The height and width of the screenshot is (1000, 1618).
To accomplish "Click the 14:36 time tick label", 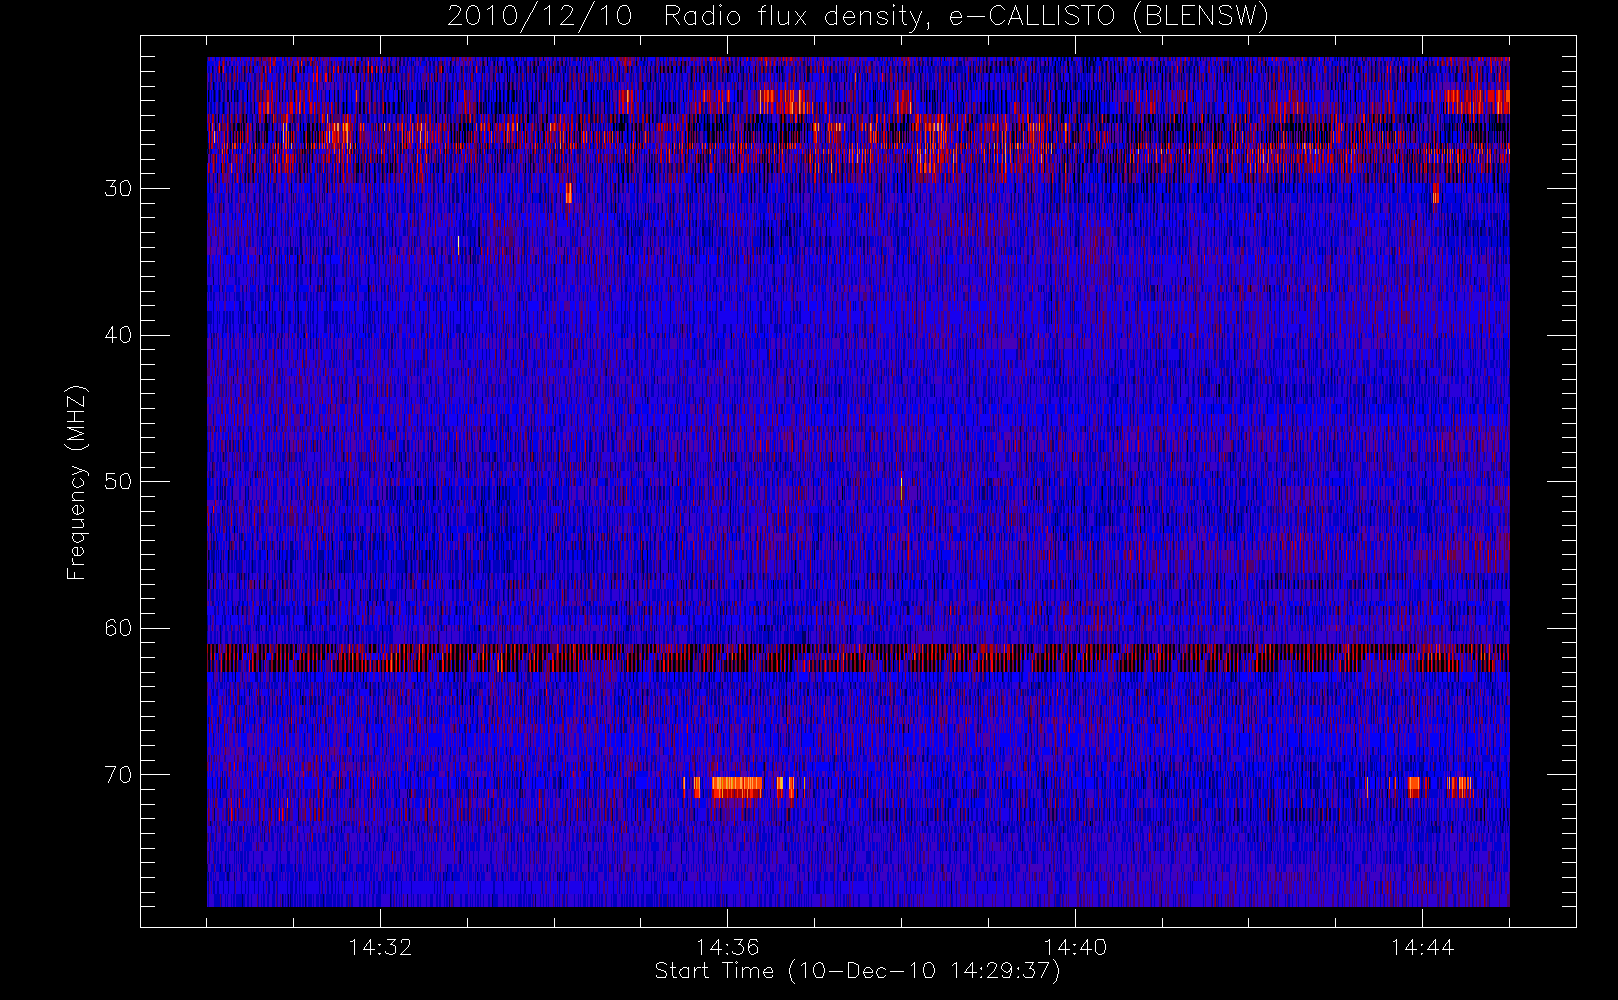I will pyautogui.click(x=727, y=947).
